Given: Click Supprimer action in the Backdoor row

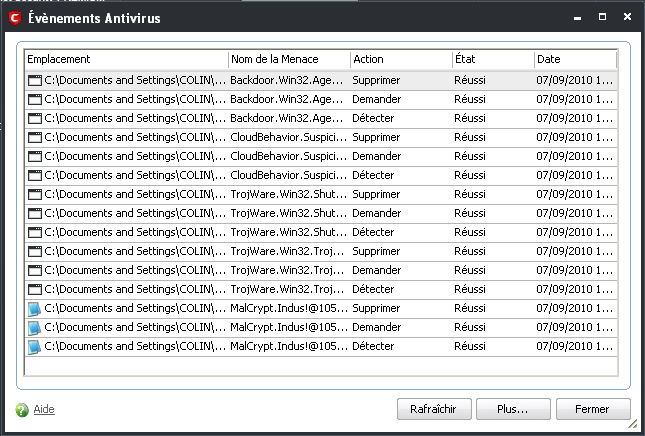Looking at the screenshot, I should pos(376,80).
